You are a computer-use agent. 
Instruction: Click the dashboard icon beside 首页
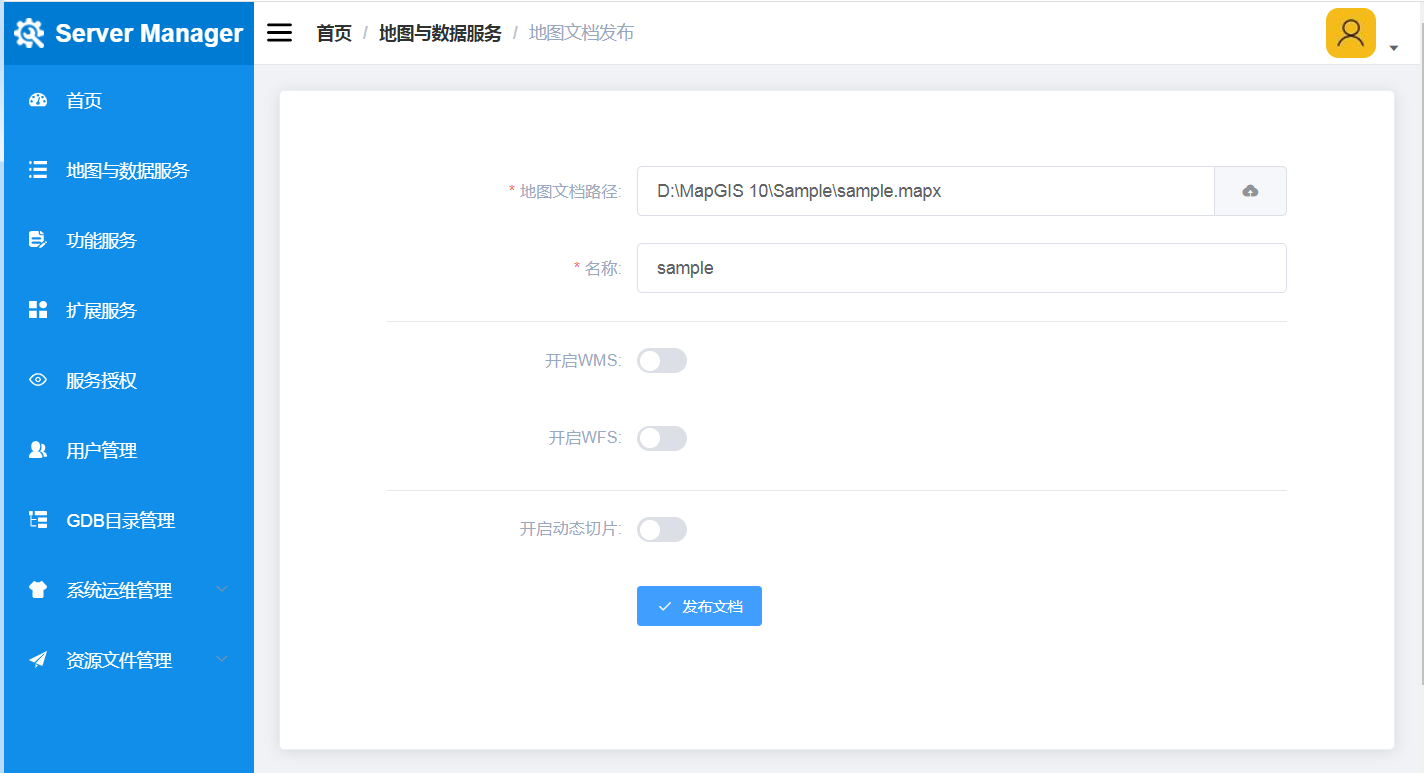tap(38, 100)
